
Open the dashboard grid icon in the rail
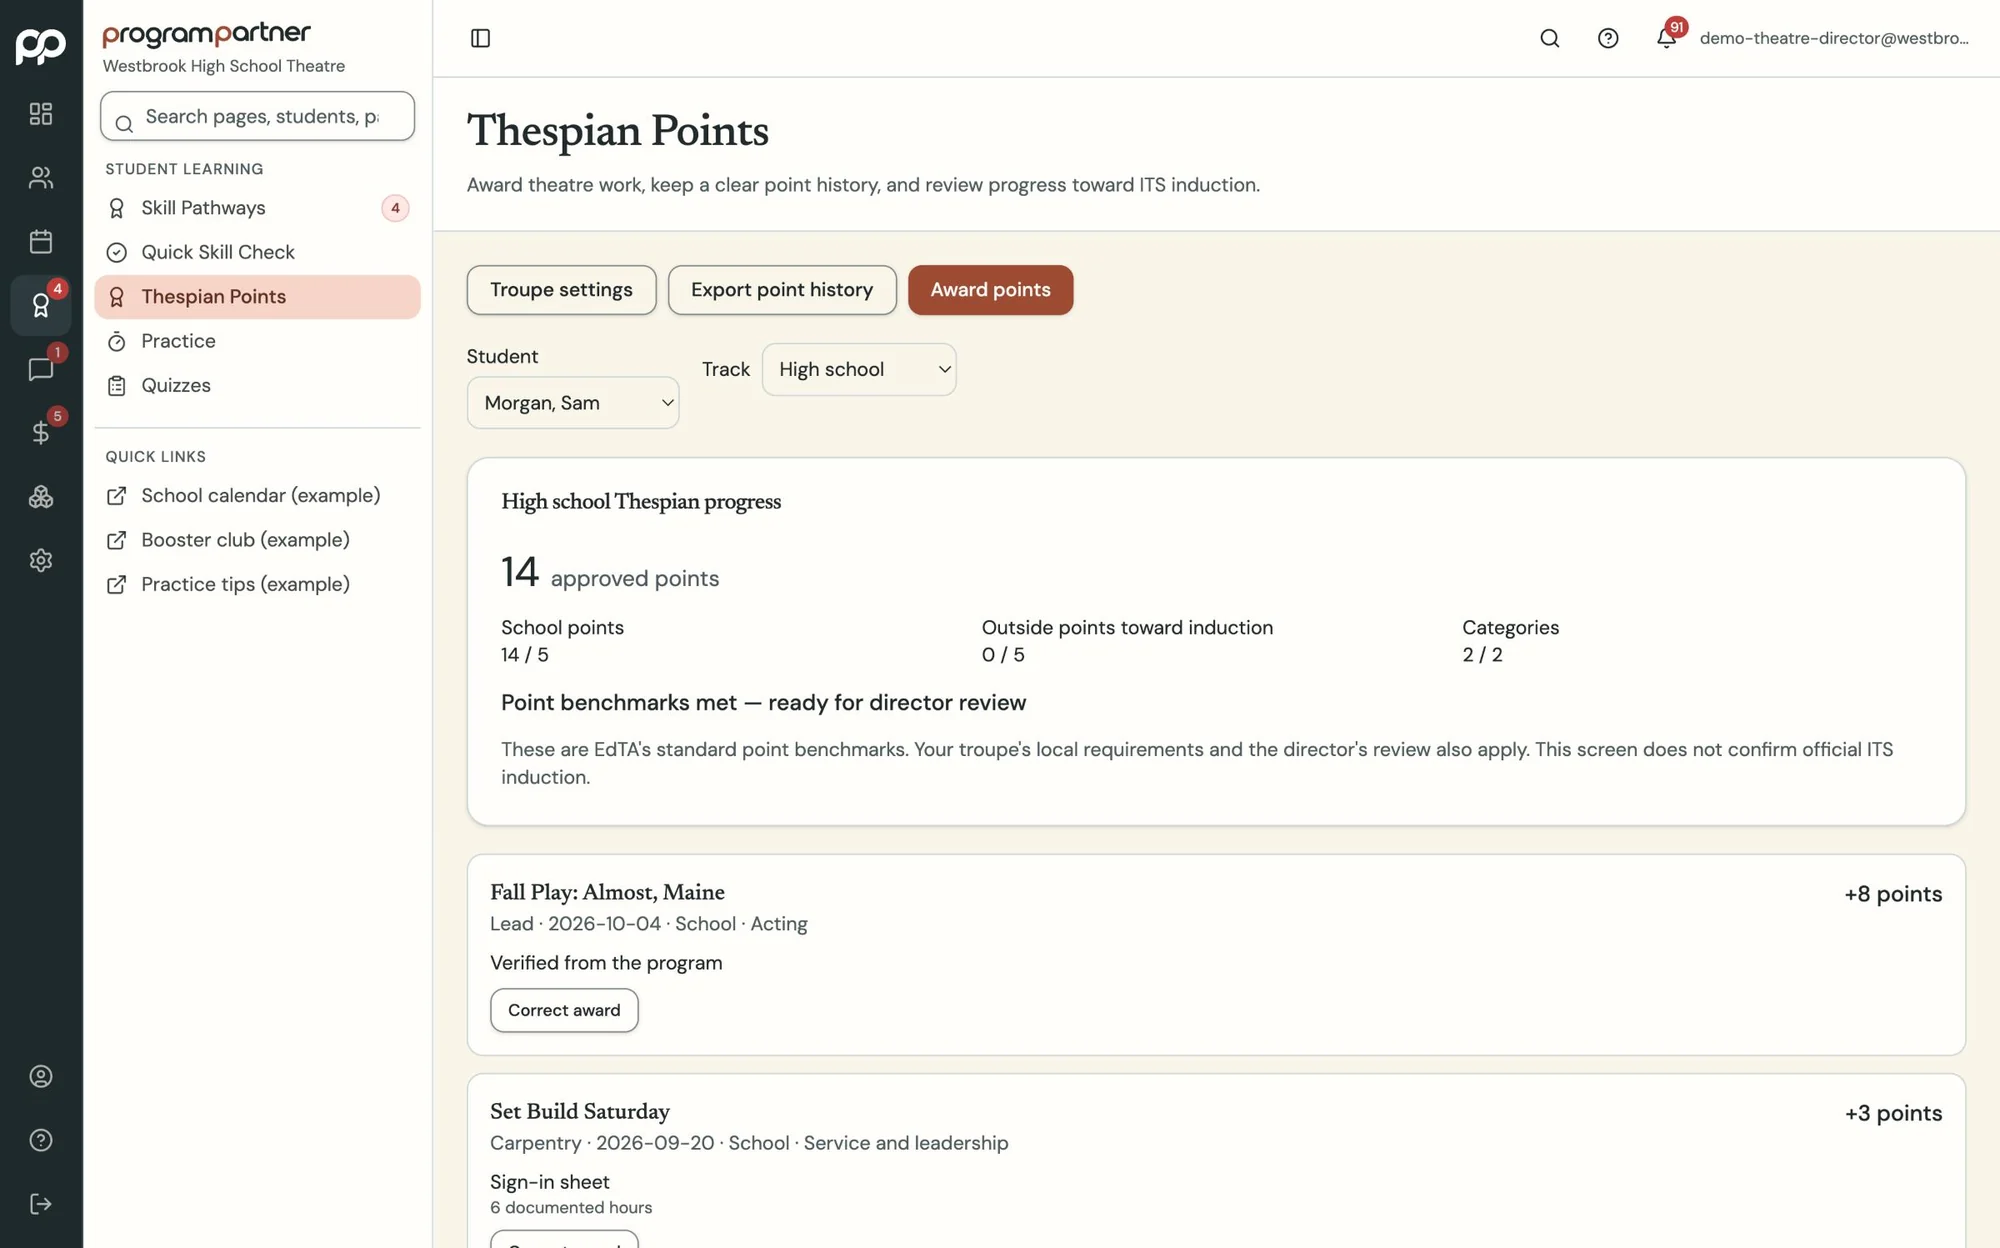[41, 114]
